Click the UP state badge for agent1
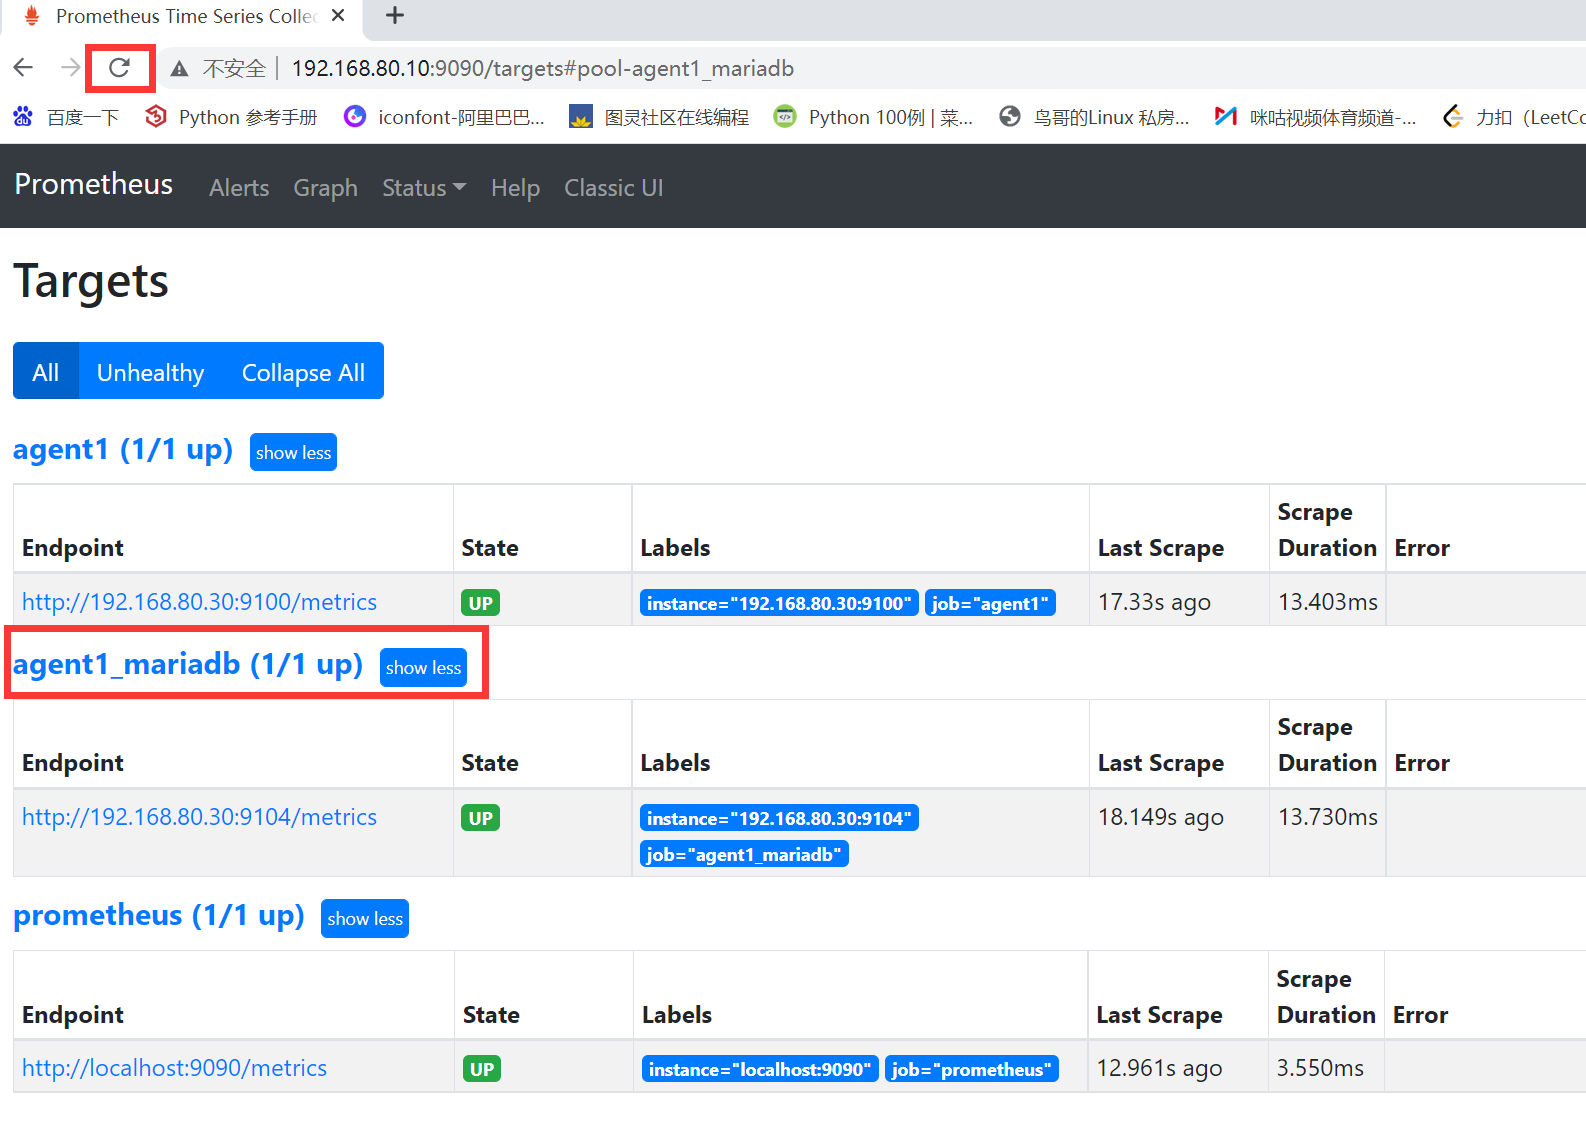This screenshot has height=1144, width=1586. [x=480, y=603]
